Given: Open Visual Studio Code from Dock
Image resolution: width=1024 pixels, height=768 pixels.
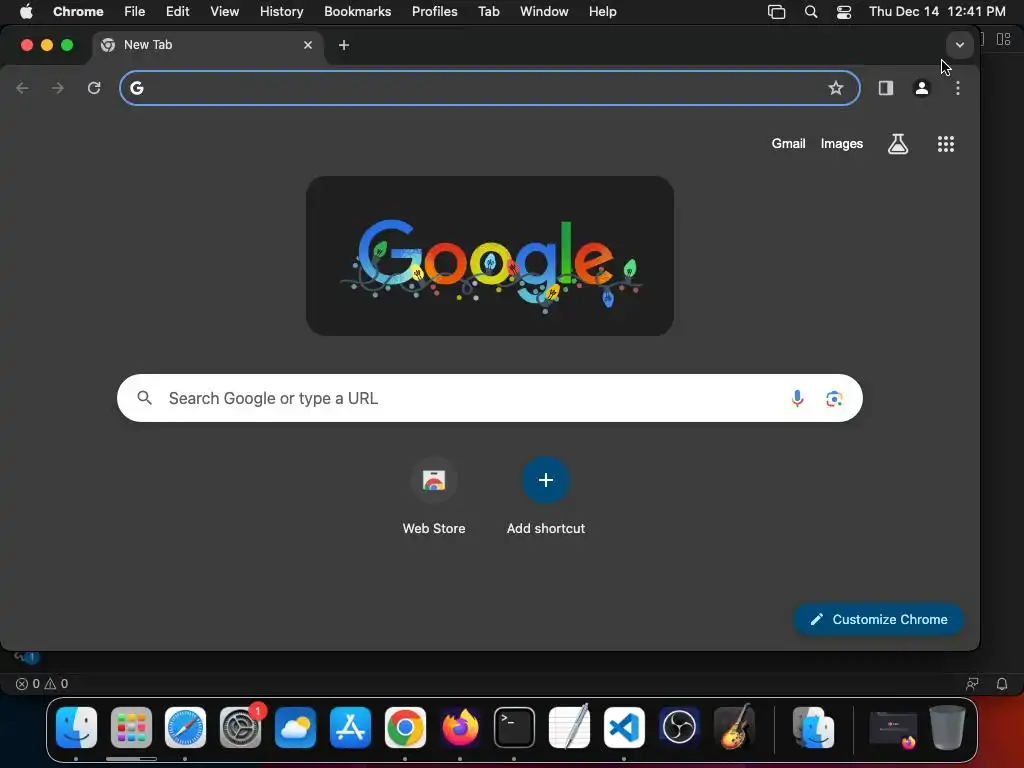Looking at the screenshot, I should click(x=624, y=728).
